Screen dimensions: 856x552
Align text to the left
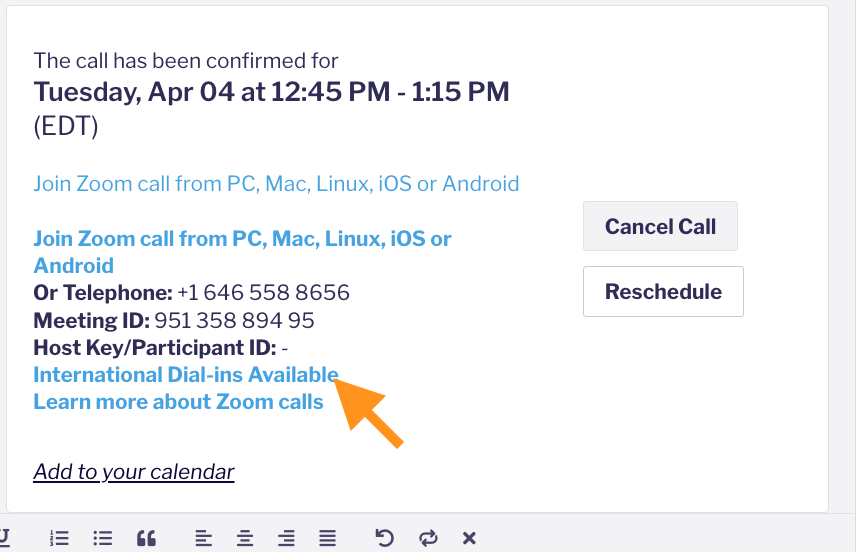click(x=204, y=538)
